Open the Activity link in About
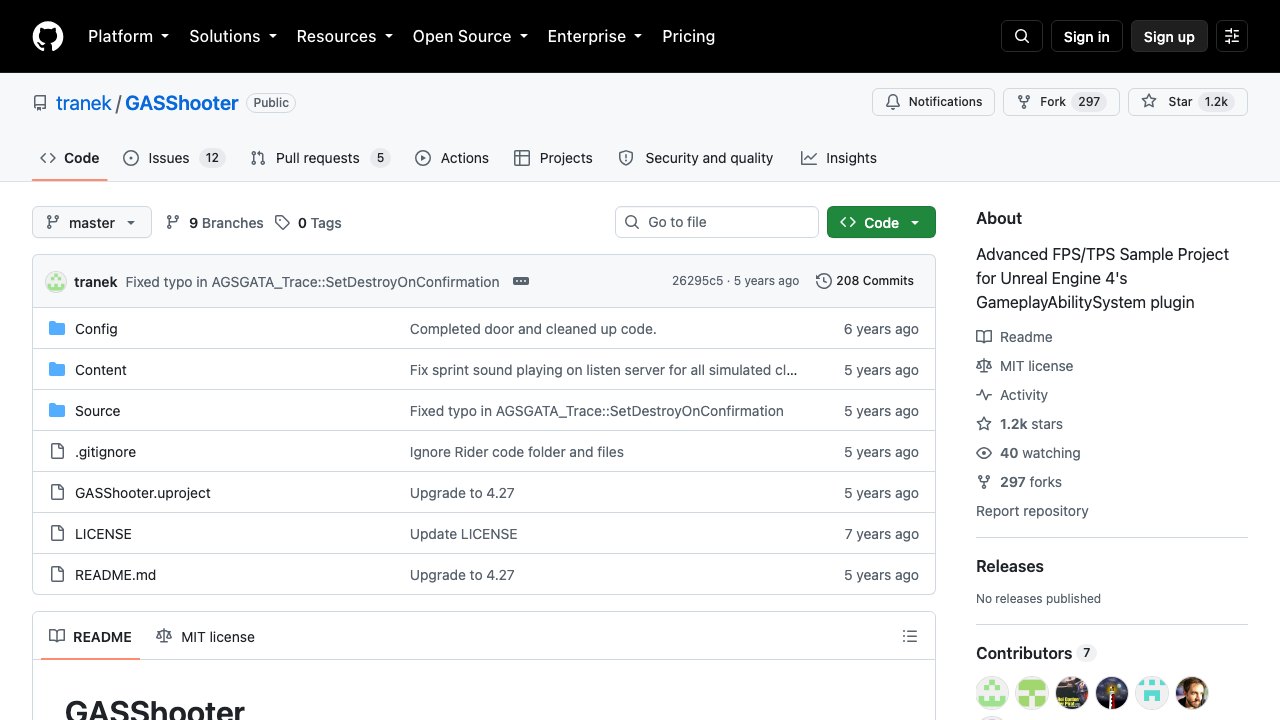Viewport: 1280px width, 720px height. pos(1012,395)
